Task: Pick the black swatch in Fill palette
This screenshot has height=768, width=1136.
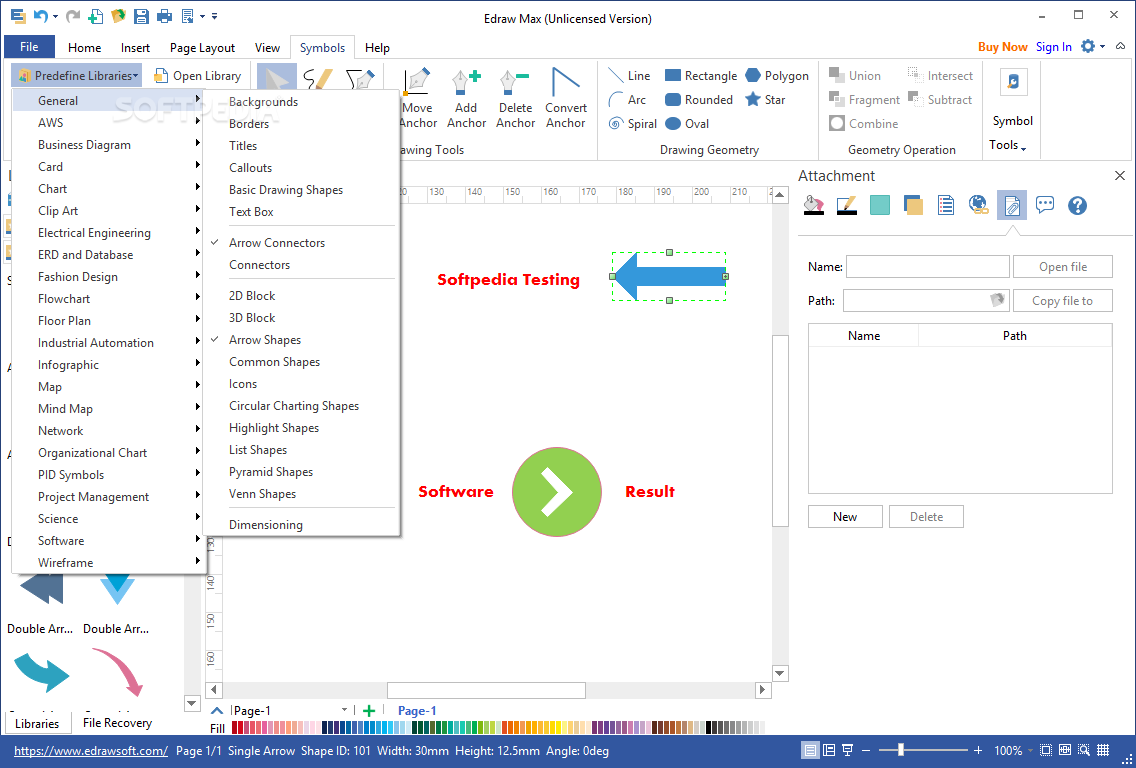Action: click(710, 727)
